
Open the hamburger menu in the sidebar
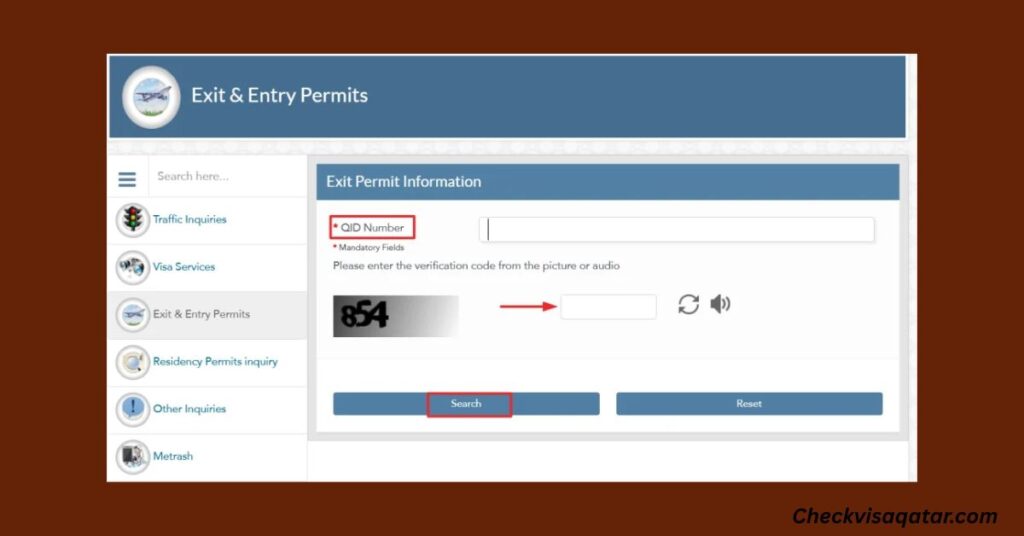pos(127,179)
